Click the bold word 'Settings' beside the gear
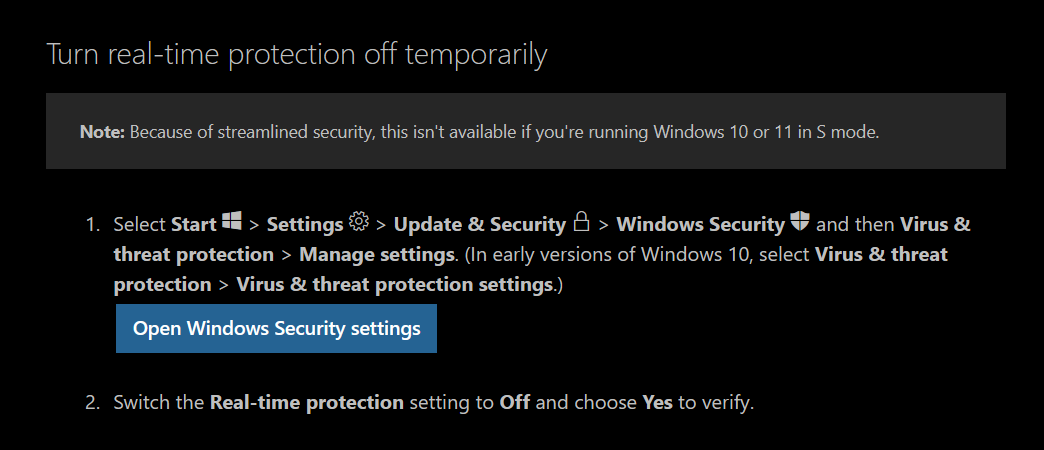 click(x=304, y=224)
